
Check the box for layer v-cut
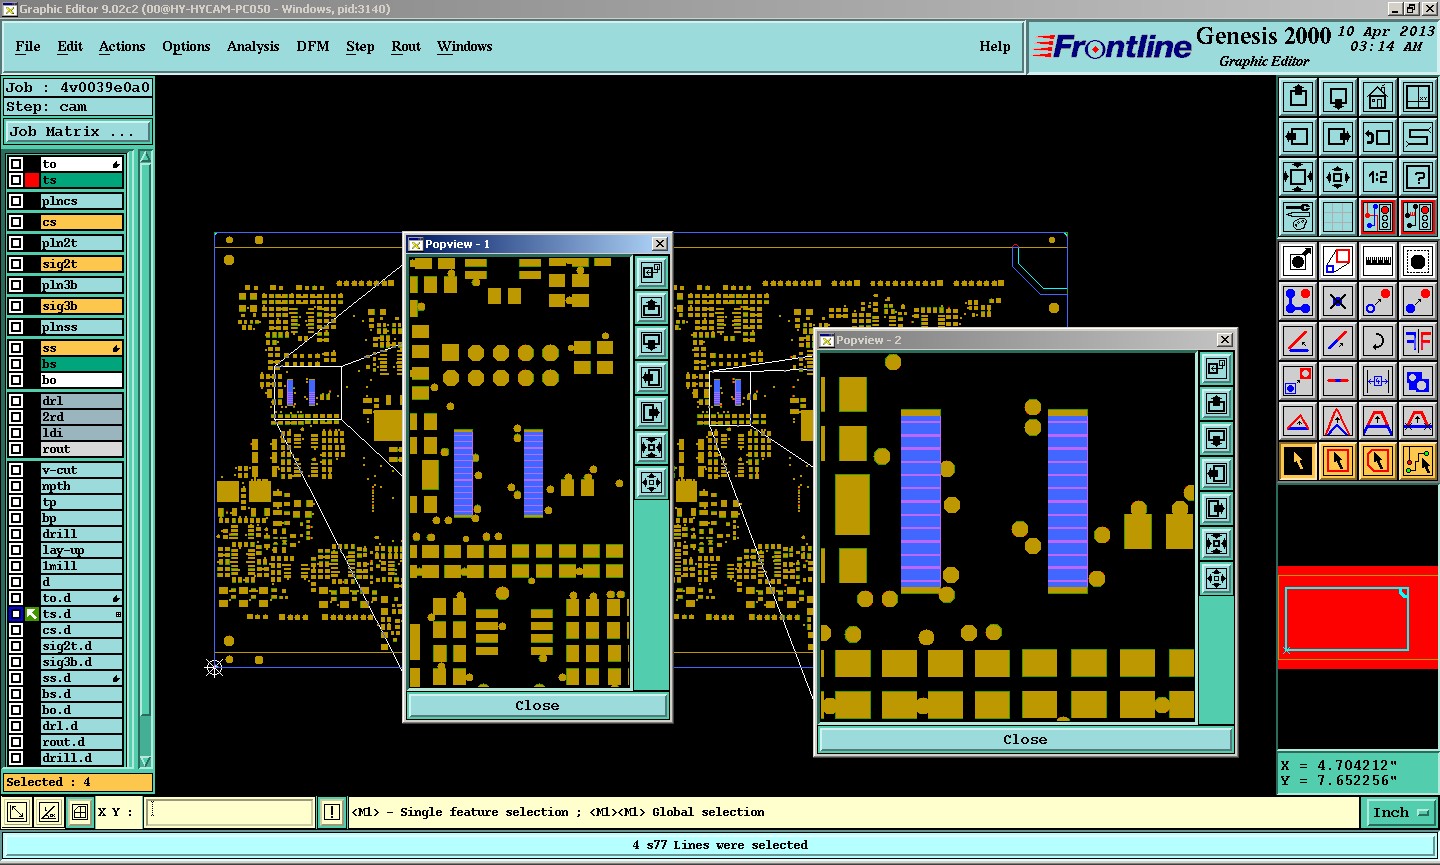(16, 470)
